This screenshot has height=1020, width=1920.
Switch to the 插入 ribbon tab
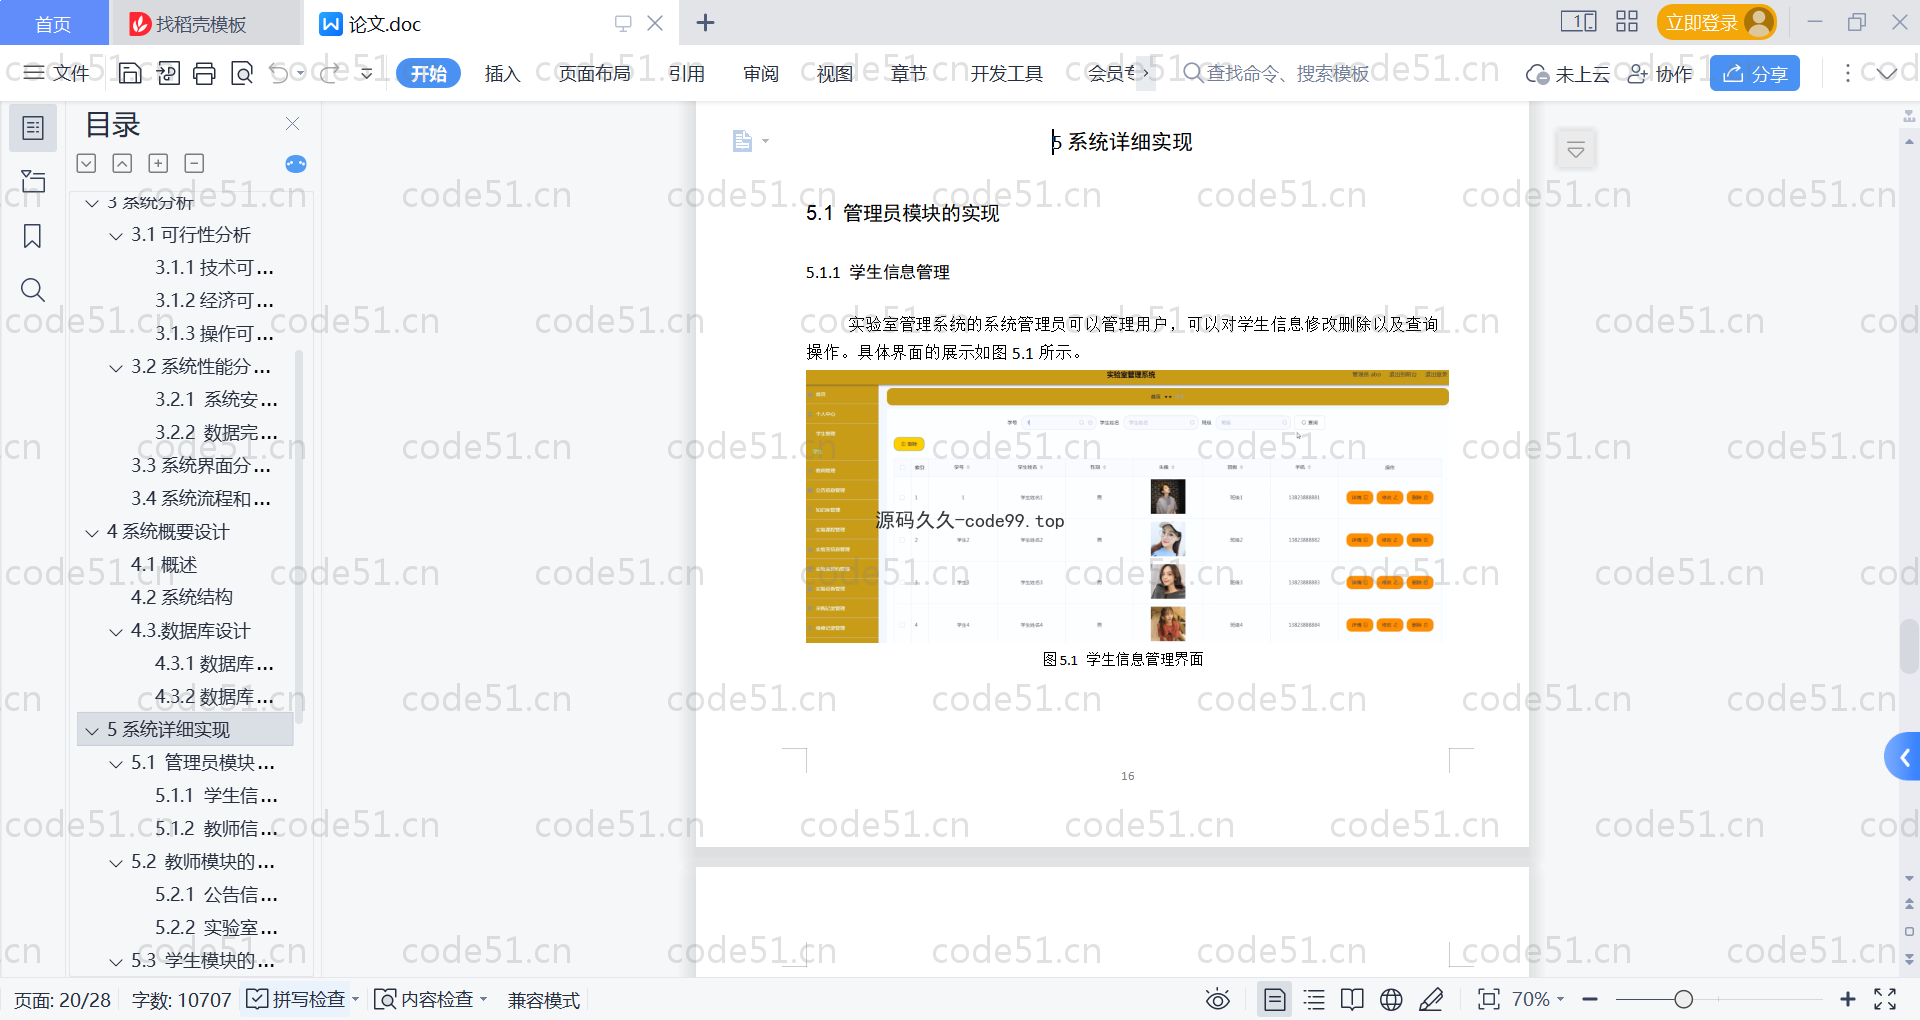pos(502,73)
